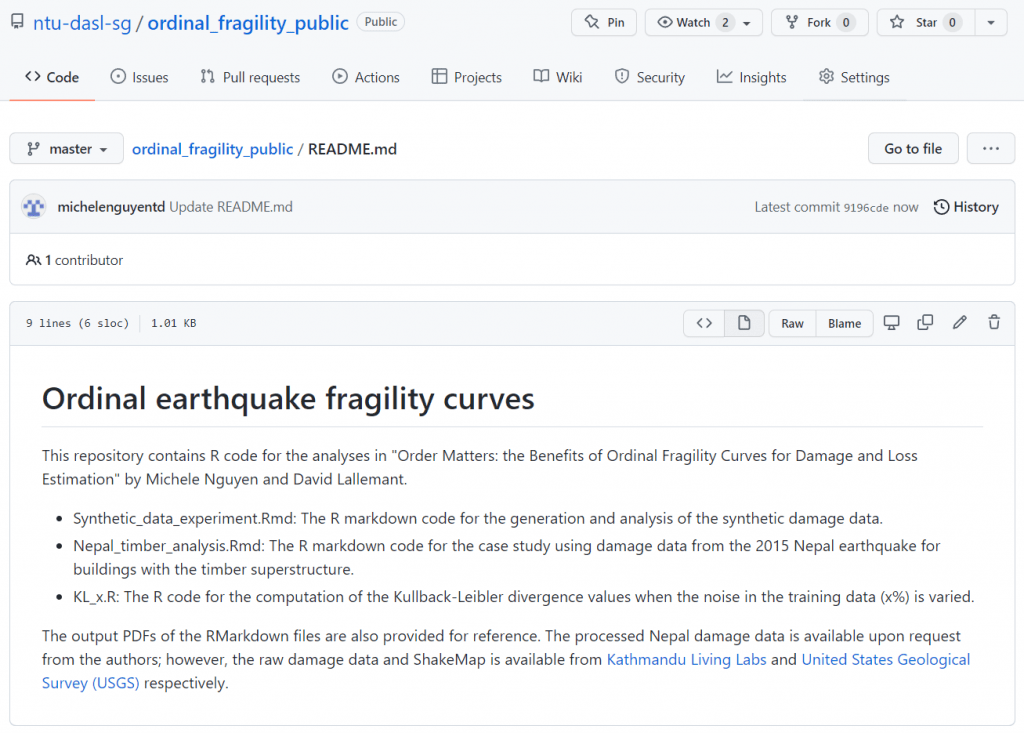
Task: Fork this repository
Action: click(x=819, y=22)
